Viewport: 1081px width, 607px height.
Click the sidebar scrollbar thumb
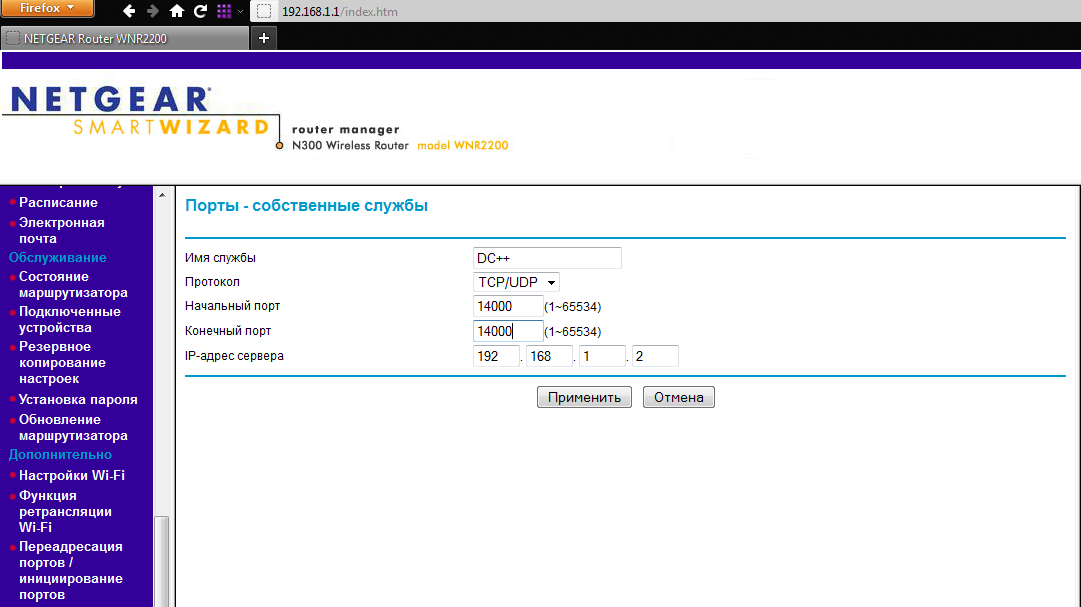162,561
